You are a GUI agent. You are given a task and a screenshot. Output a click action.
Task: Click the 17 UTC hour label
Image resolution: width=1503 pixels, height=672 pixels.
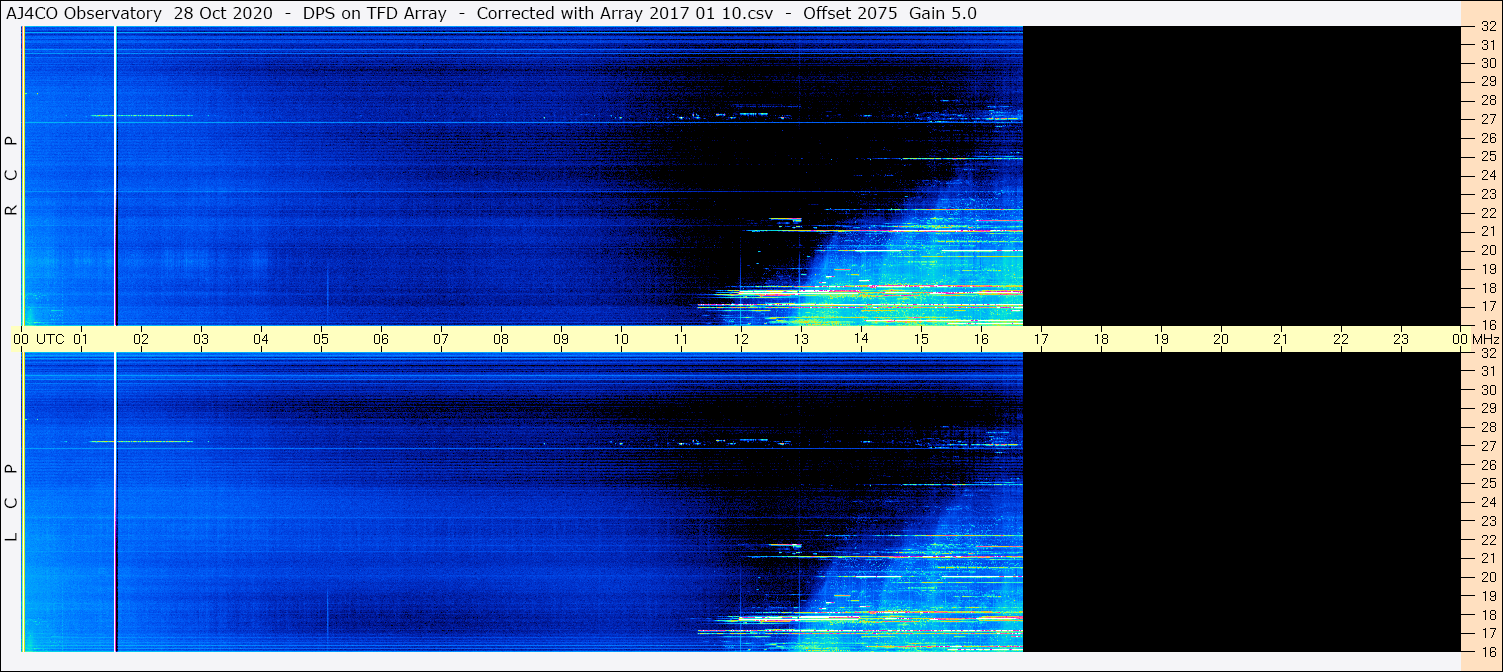(x=1041, y=339)
